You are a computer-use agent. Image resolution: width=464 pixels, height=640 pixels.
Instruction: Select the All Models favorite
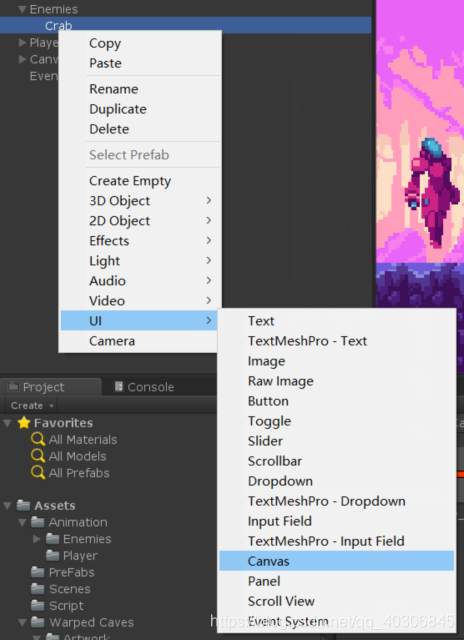point(78,456)
